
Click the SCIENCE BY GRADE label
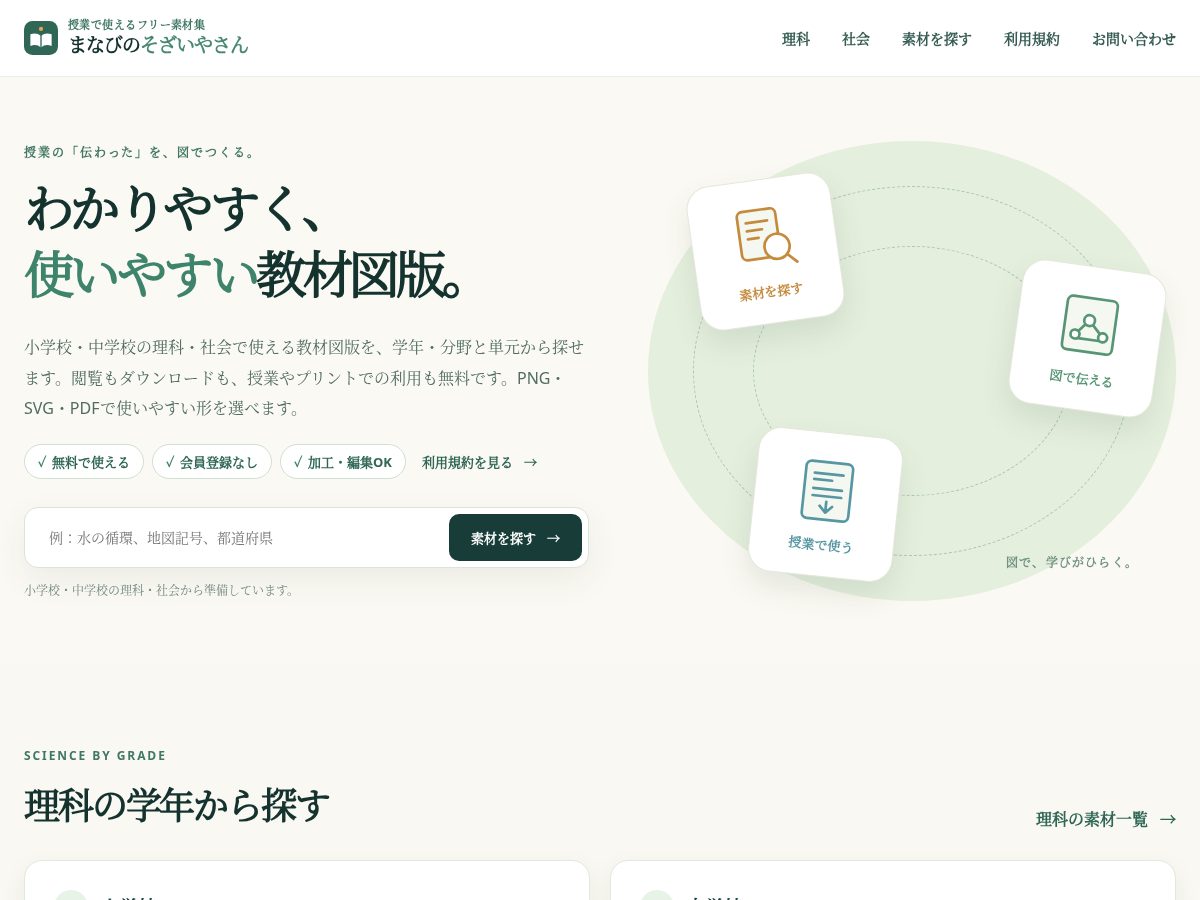coord(95,756)
